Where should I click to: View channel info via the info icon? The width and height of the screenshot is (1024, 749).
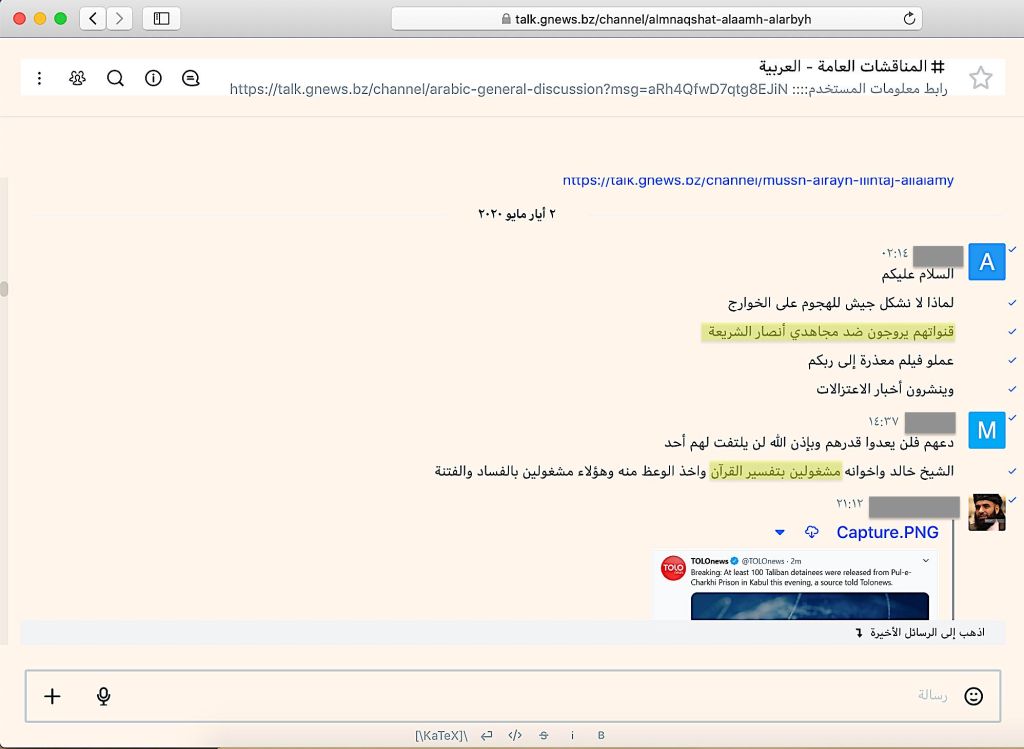153,77
